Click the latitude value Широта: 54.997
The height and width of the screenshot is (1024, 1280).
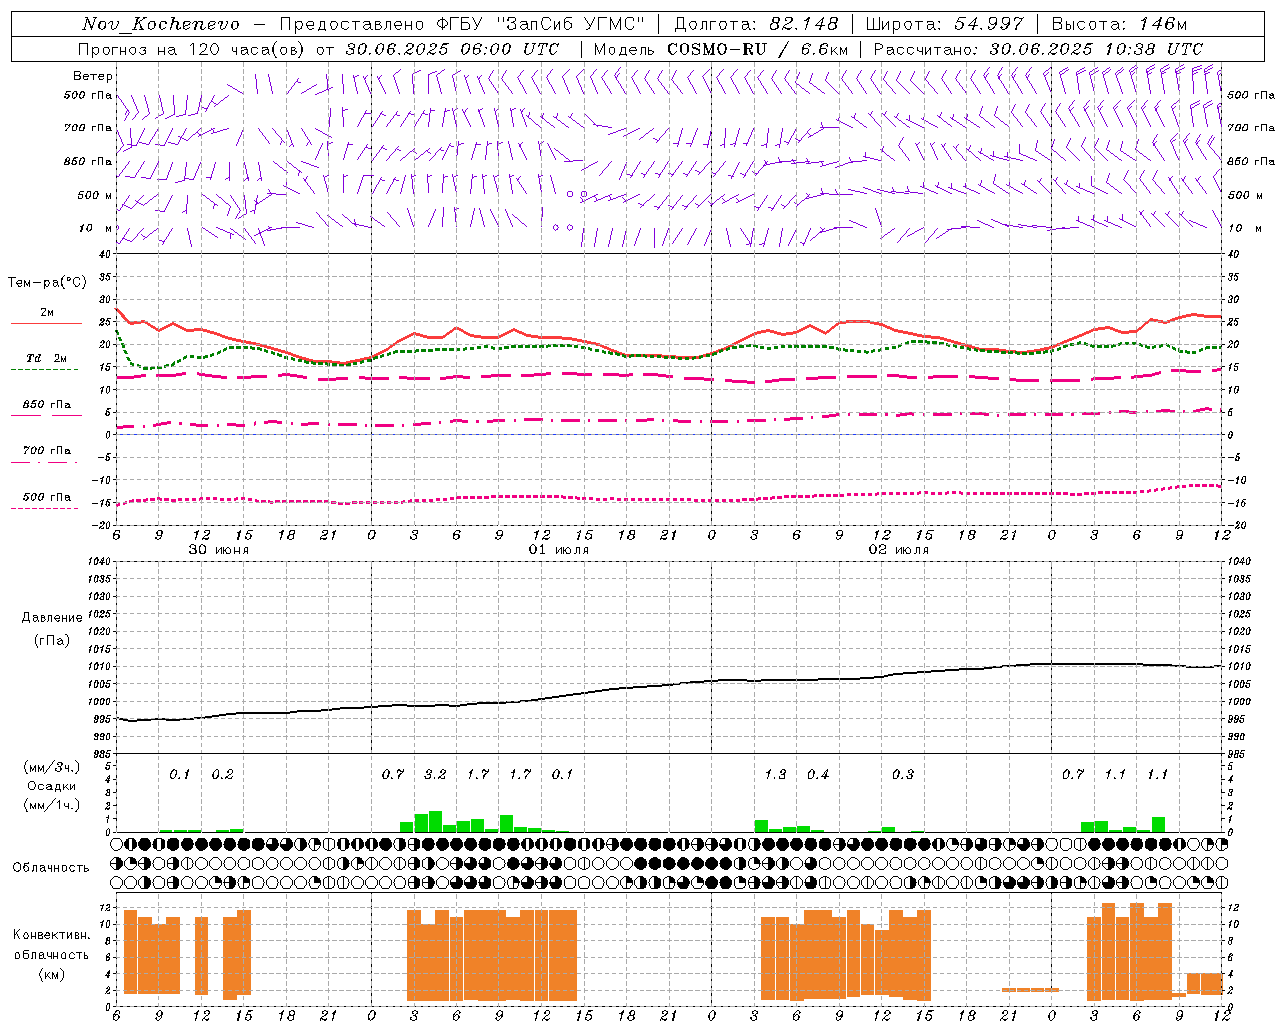(945, 24)
